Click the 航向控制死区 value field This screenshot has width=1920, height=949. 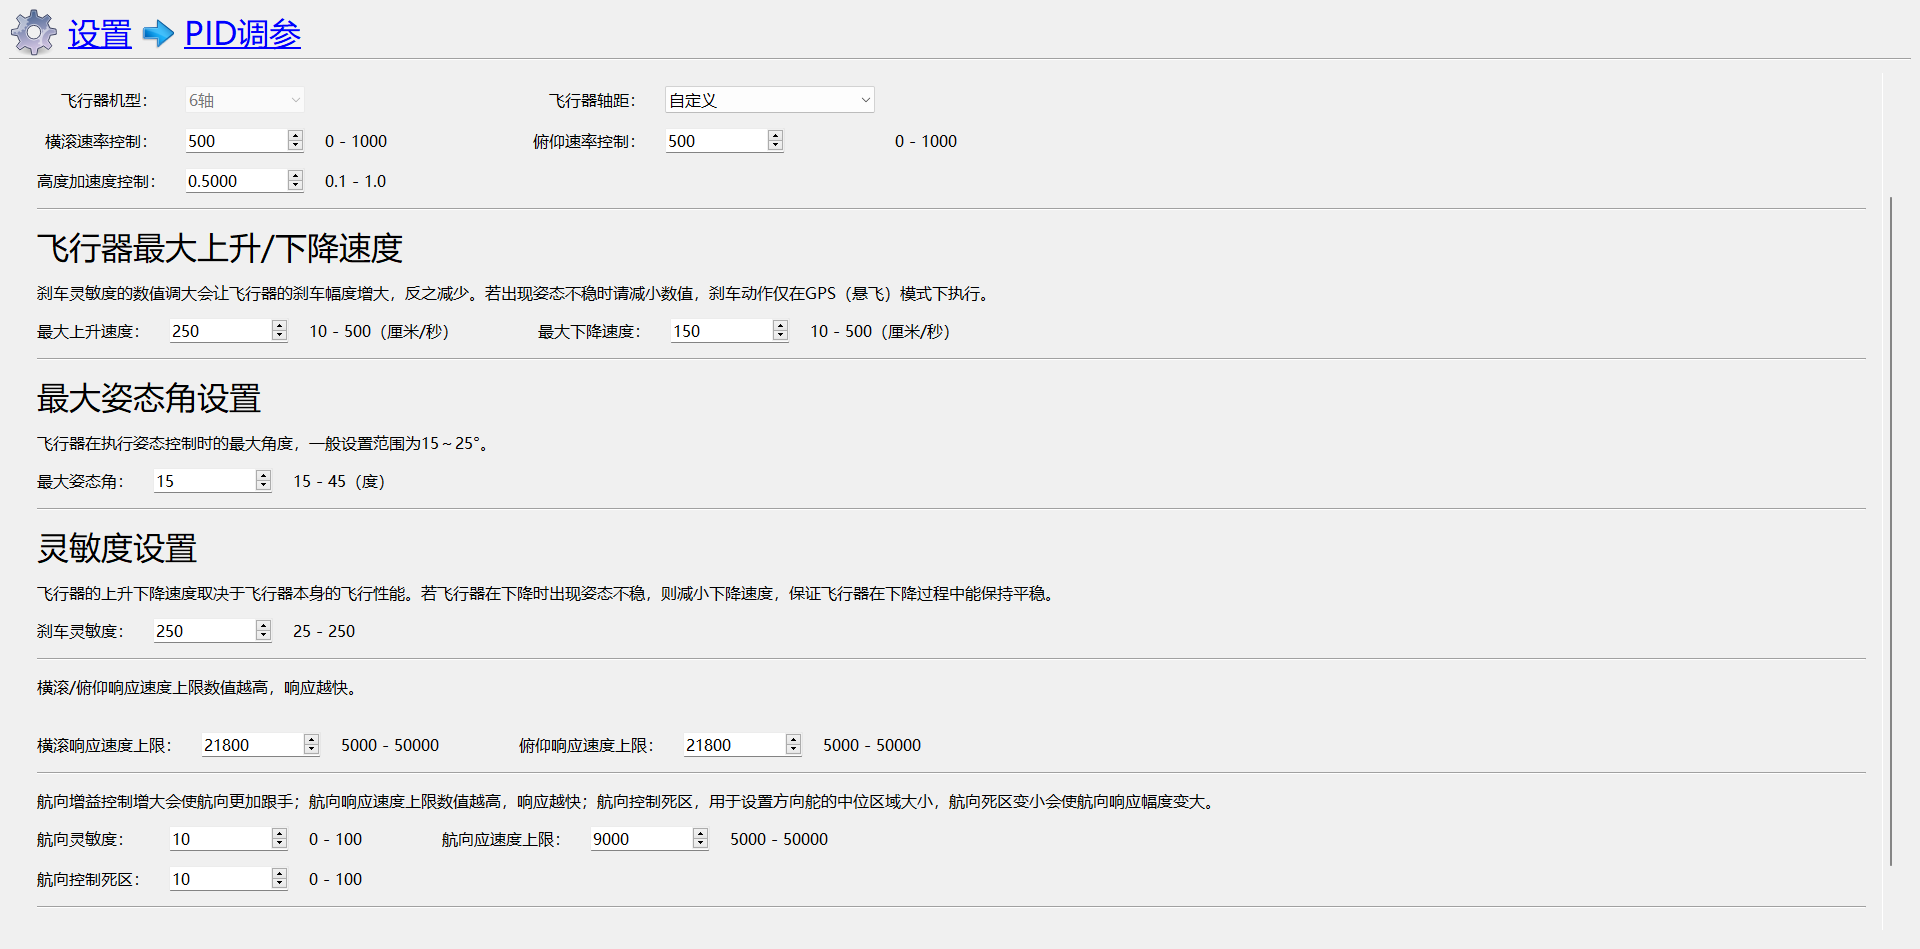pos(221,879)
